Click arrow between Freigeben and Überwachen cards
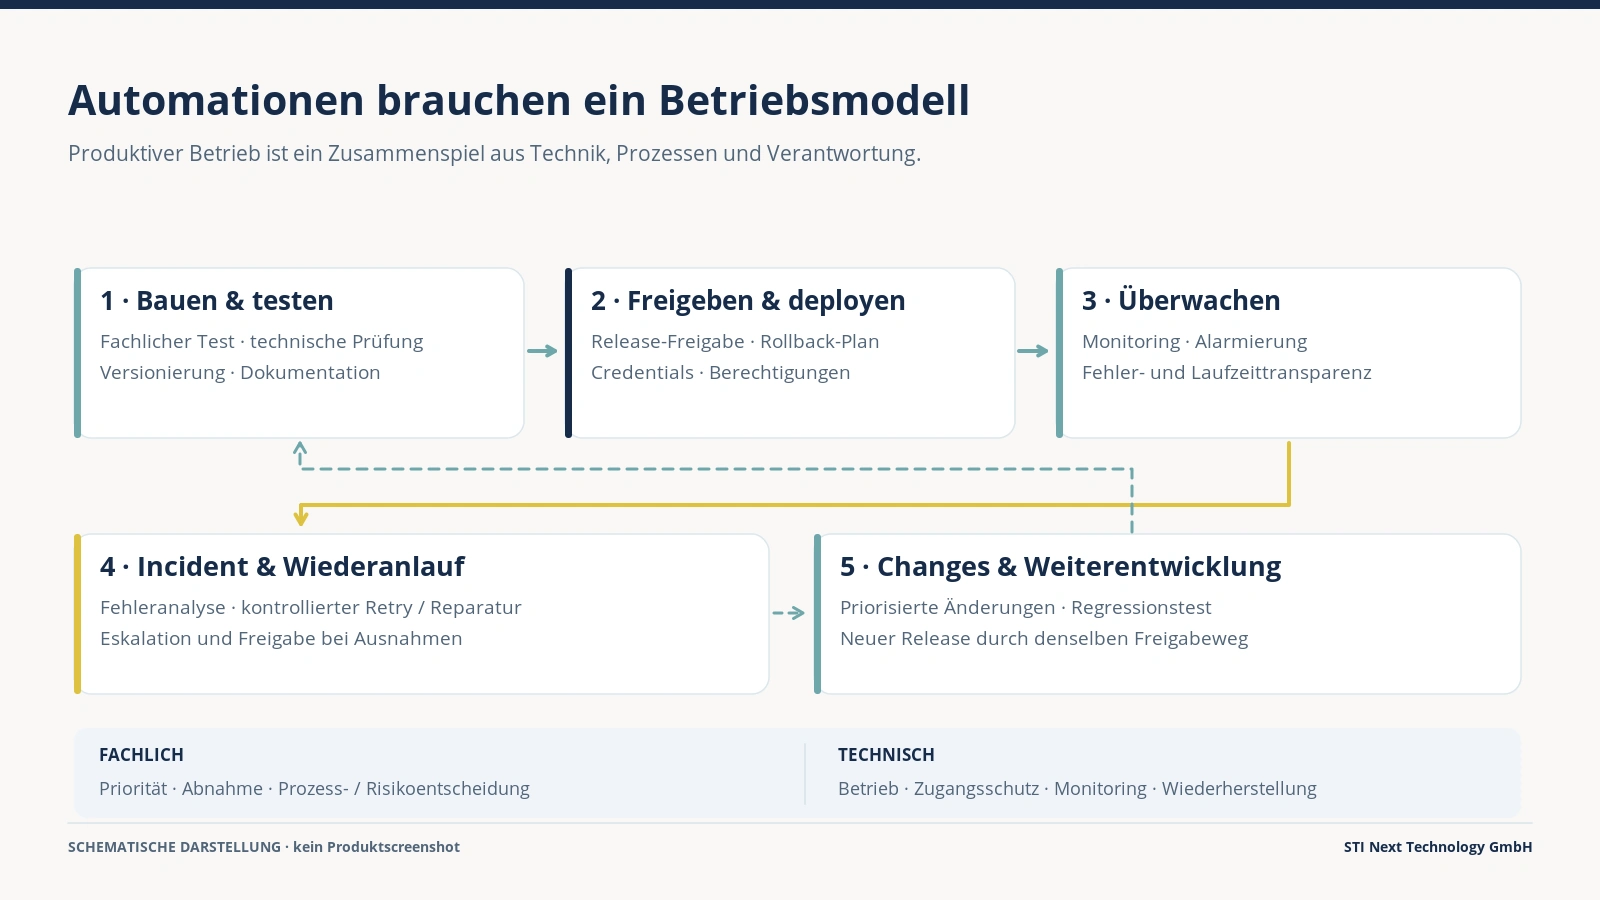 1033,351
